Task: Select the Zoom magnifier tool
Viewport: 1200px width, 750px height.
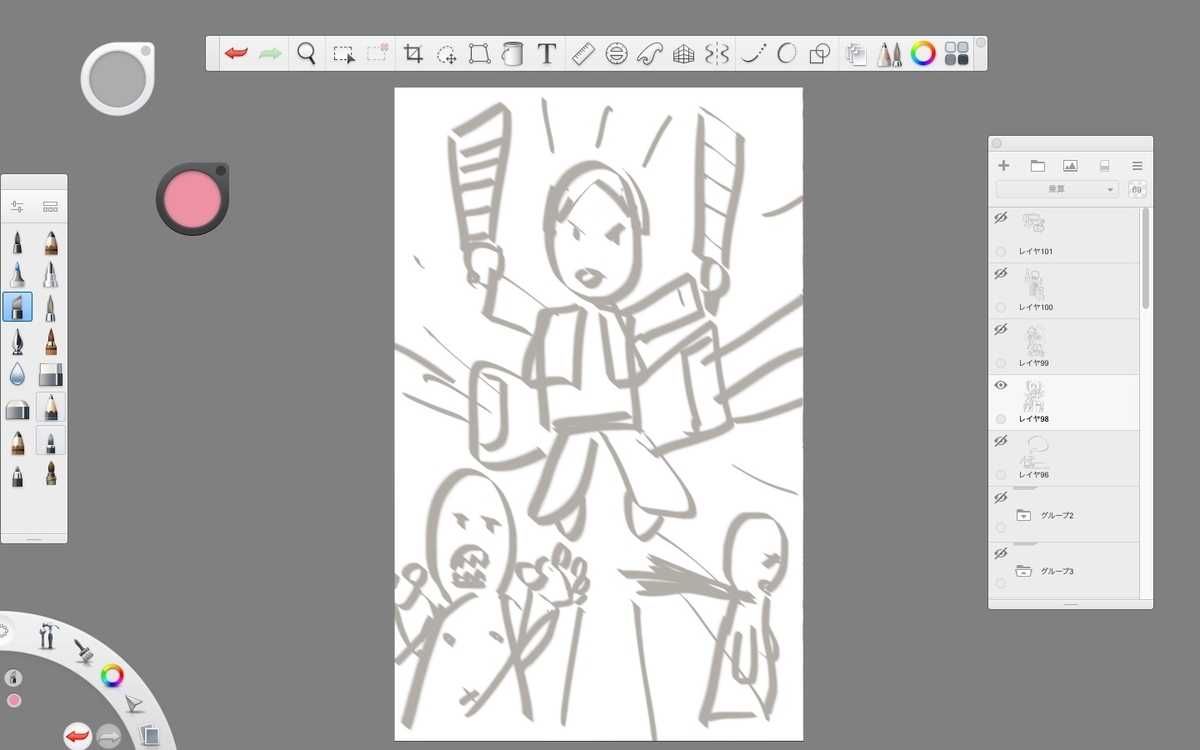Action: [x=307, y=53]
